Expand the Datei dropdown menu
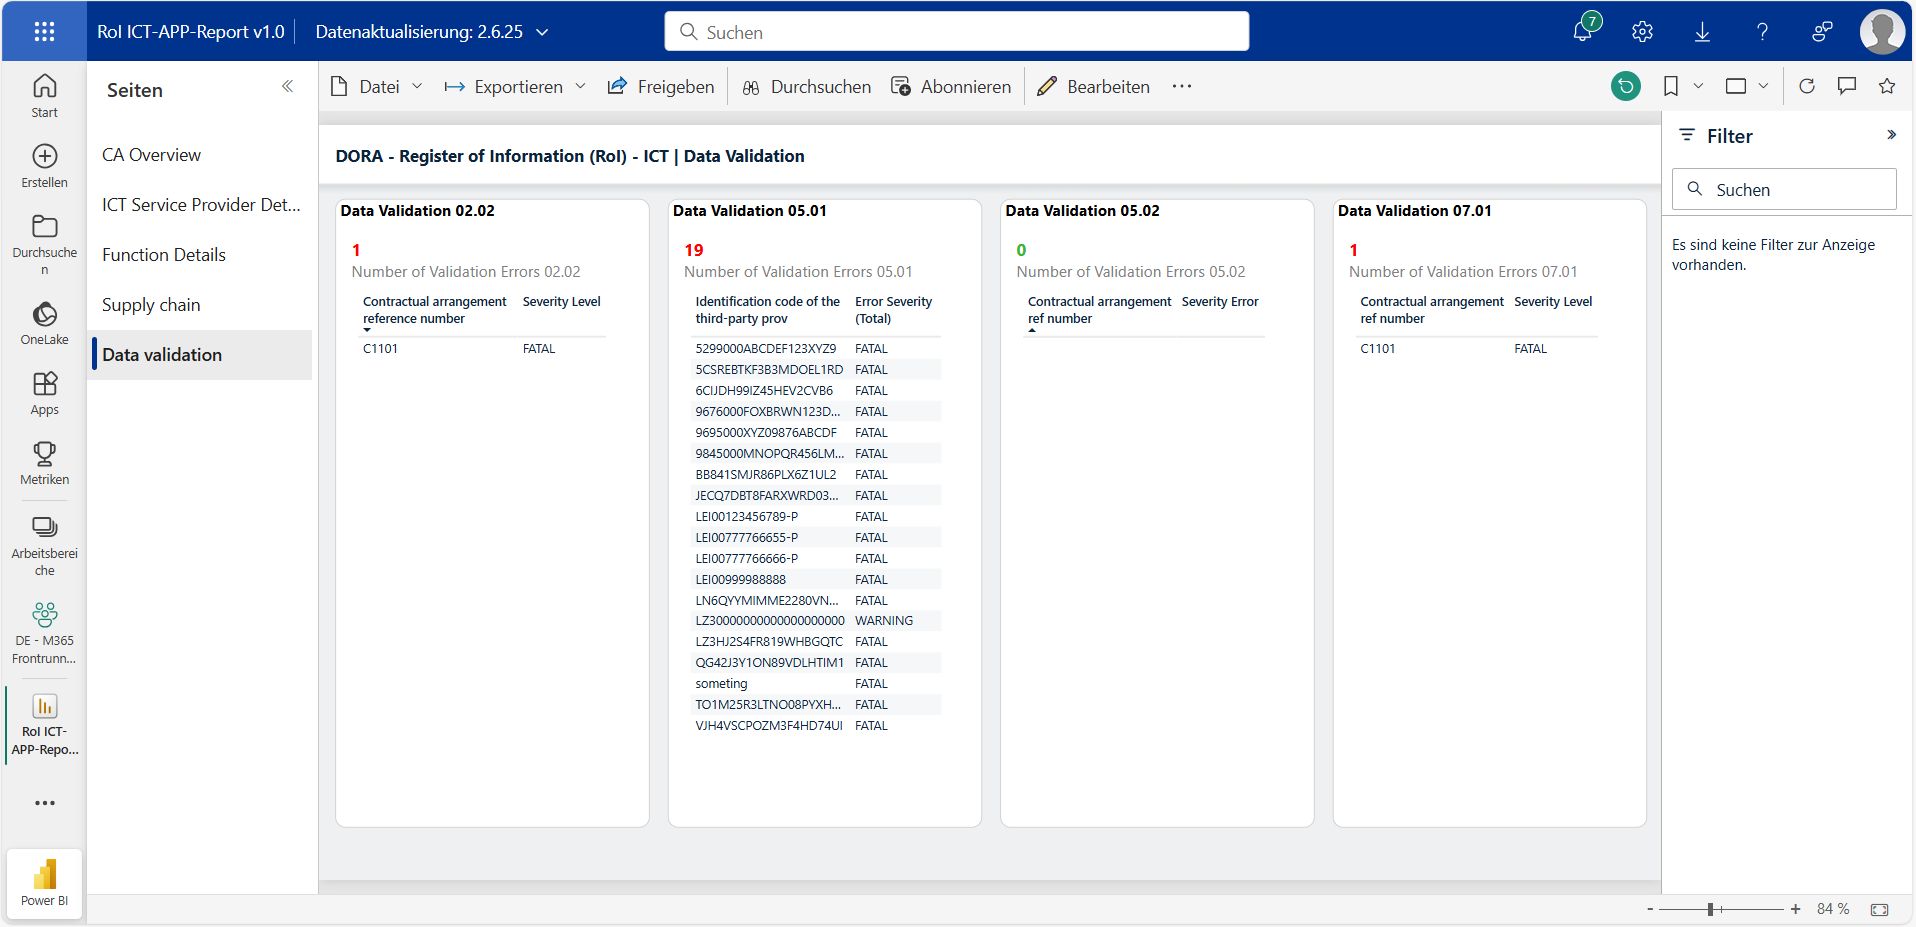 point(377,87)
